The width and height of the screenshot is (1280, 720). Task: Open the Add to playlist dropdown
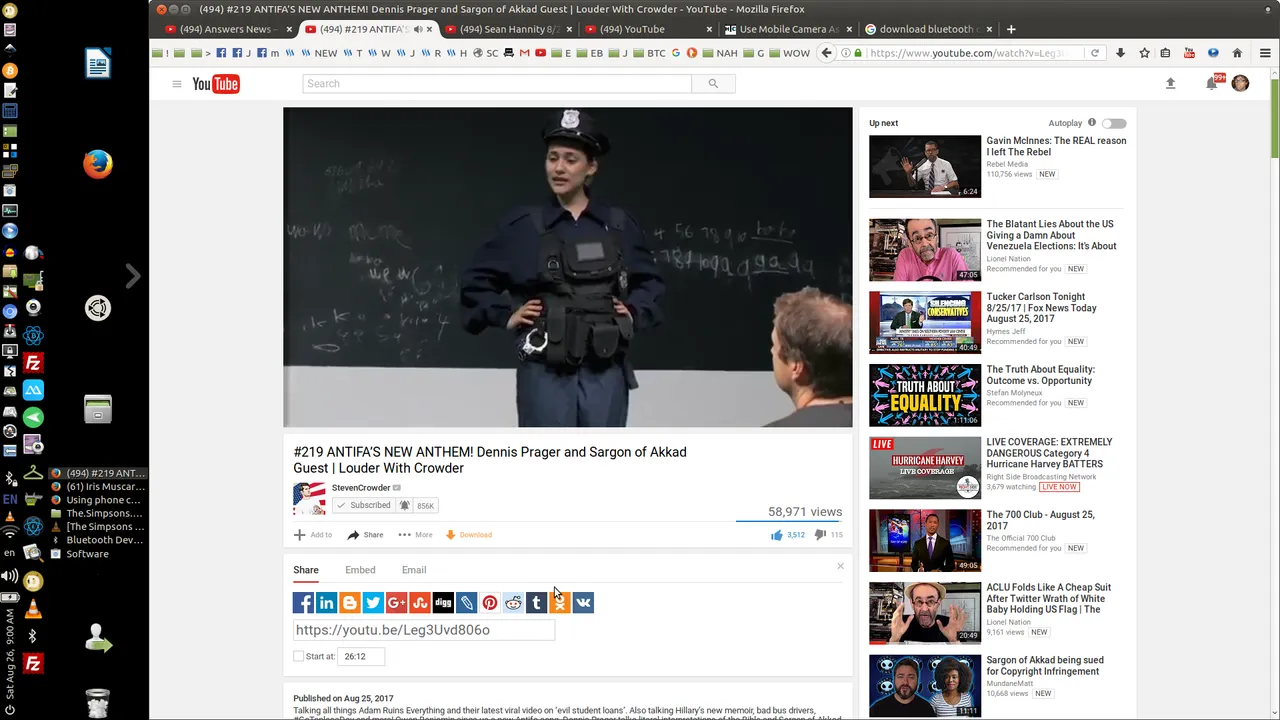pos(313,535)
